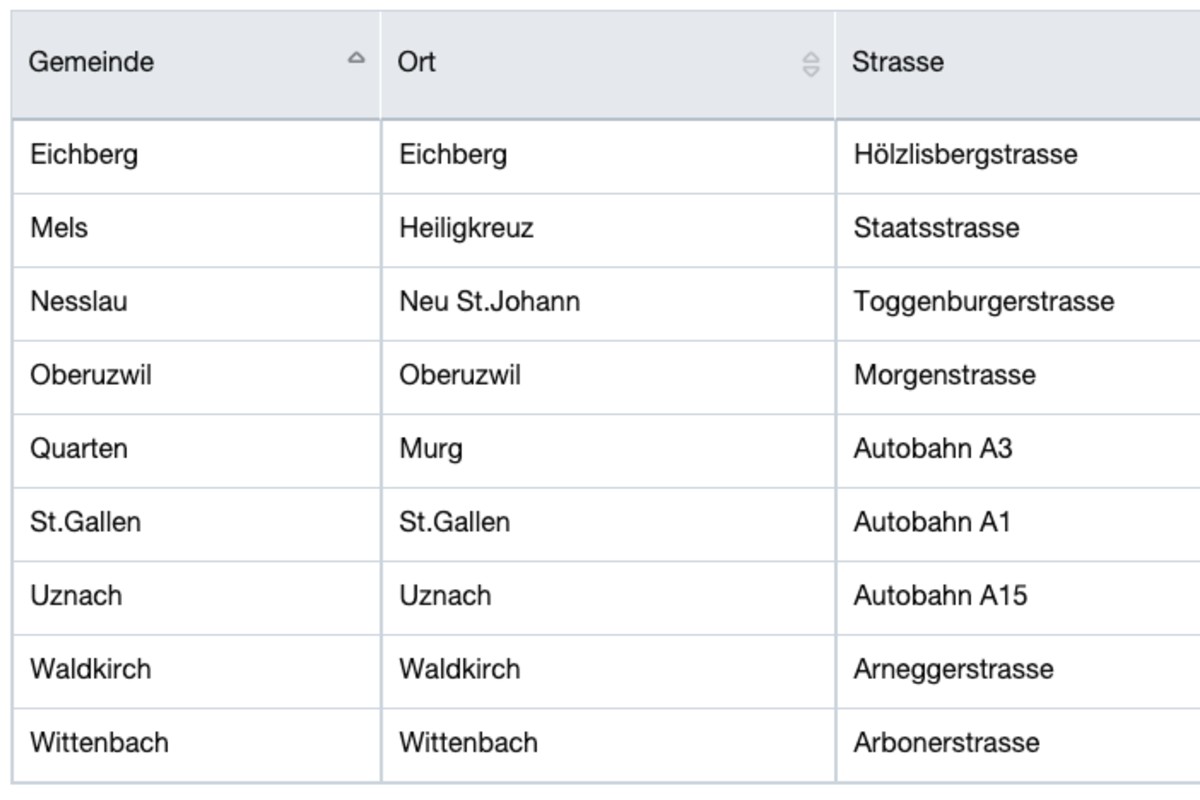Image resolution: width=1200 pixels, height=800 pixels.
Task: Select the Autobahn A1 cell
Action: coord(931,522)
